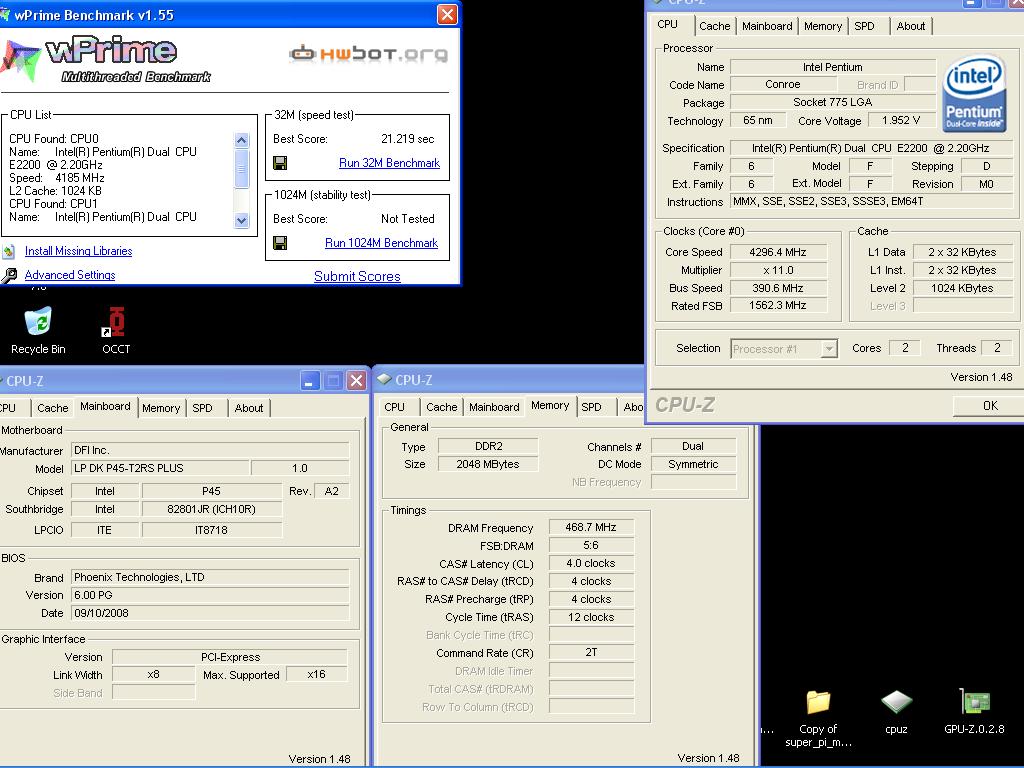
Task: Select Cache tab in the Memory CPU-Z window
Action: coord(441,407)
